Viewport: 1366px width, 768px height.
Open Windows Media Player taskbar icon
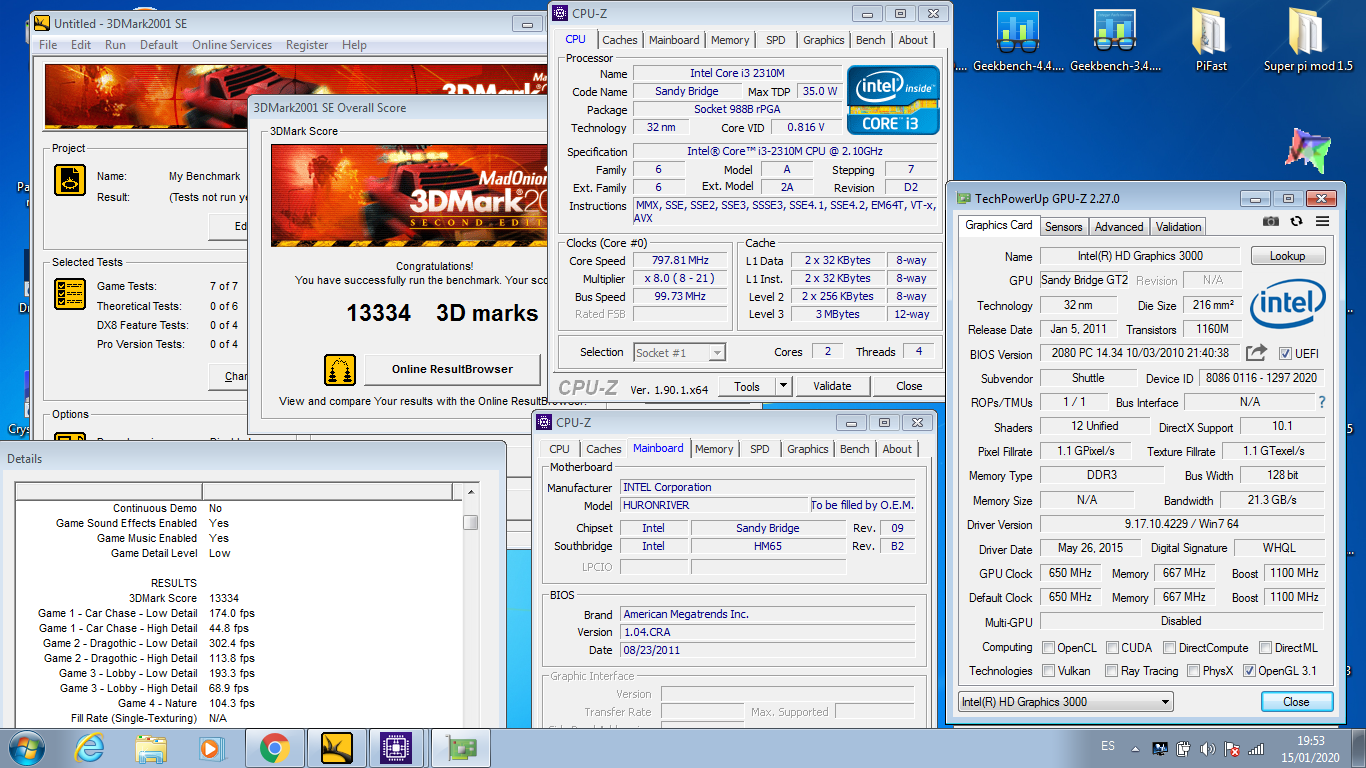click(x=212, y=748)
